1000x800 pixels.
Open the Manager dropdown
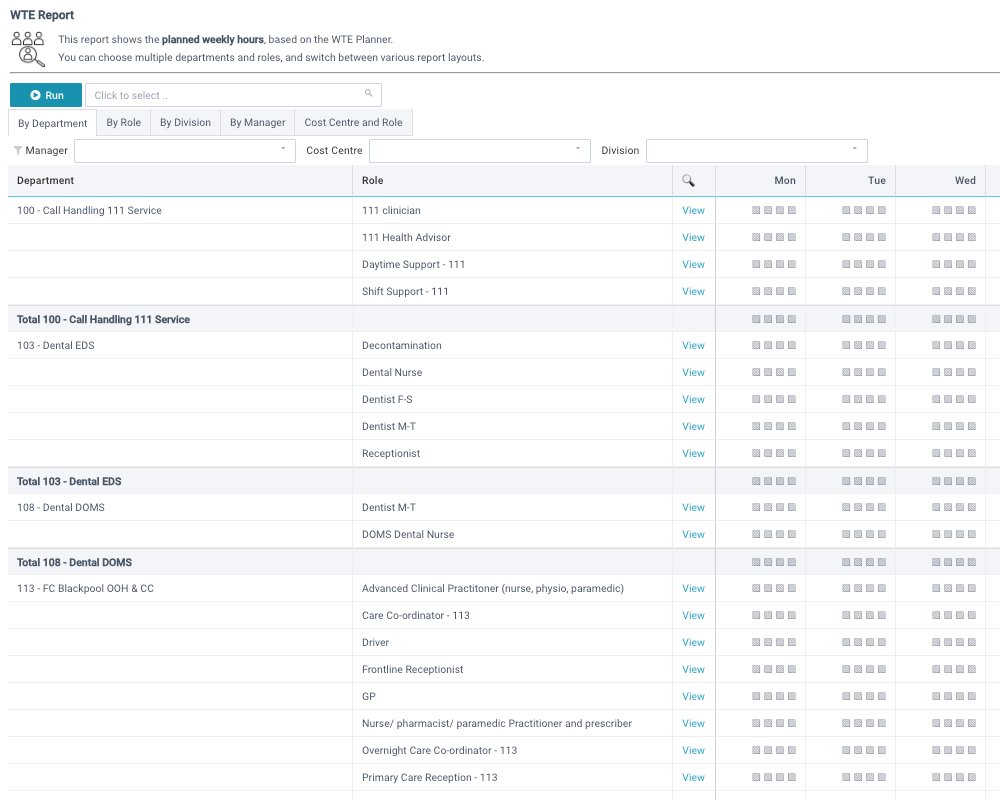click(x=184, y=151)
